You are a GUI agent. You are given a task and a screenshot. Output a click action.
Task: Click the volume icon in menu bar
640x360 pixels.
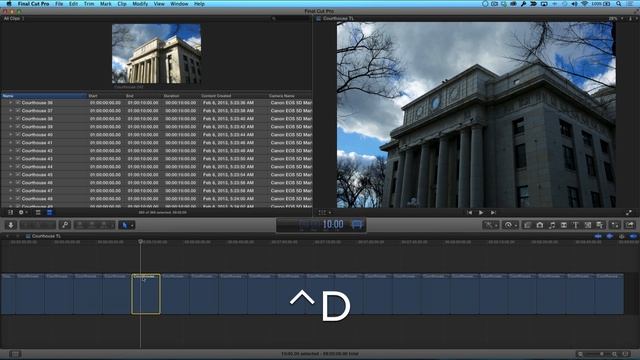coord(574,4)
